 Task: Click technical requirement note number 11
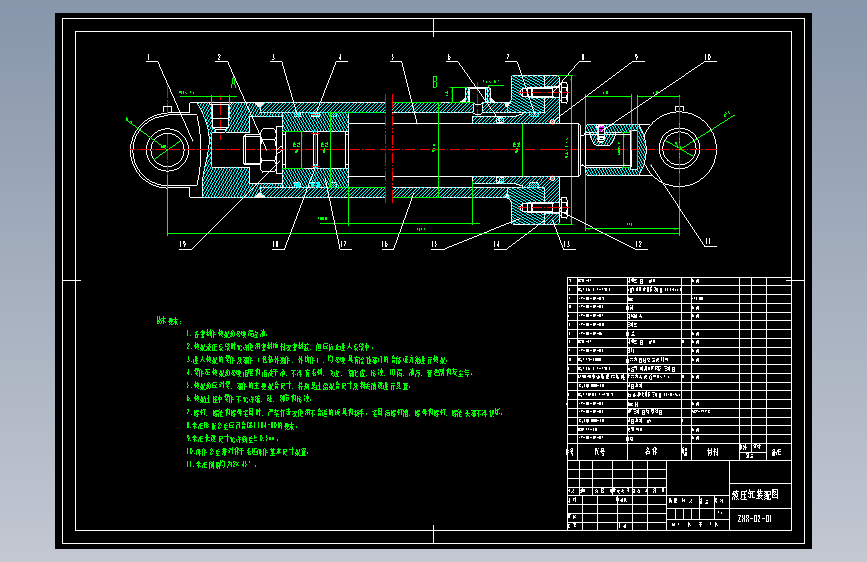click(221, 465)
